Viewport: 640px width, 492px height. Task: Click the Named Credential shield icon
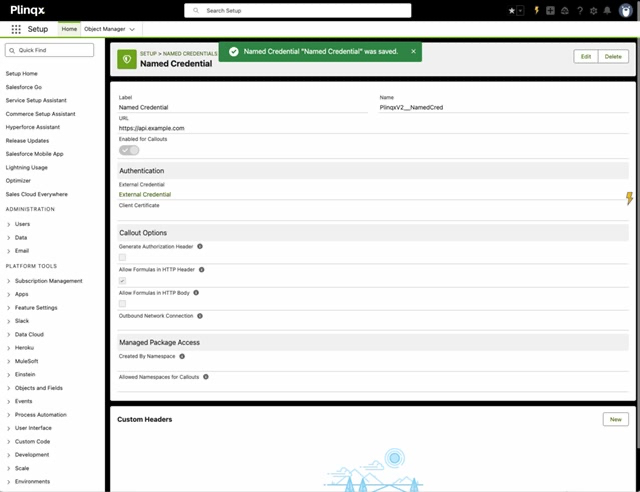(127, 60)
